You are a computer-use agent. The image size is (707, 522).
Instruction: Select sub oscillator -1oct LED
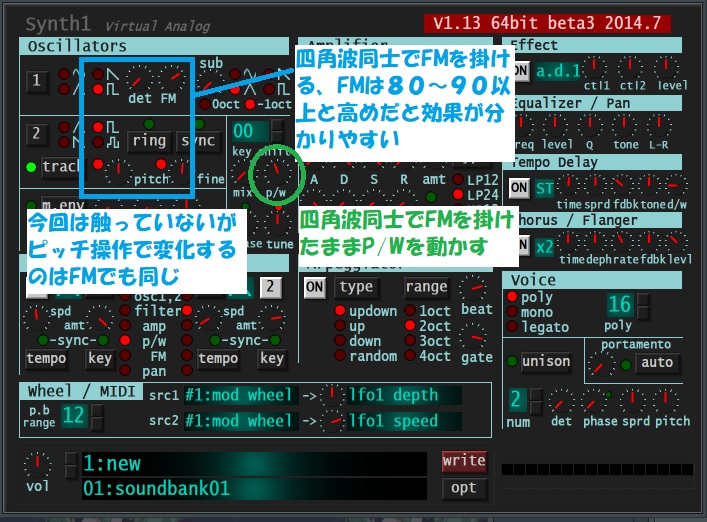pos(250,105)
